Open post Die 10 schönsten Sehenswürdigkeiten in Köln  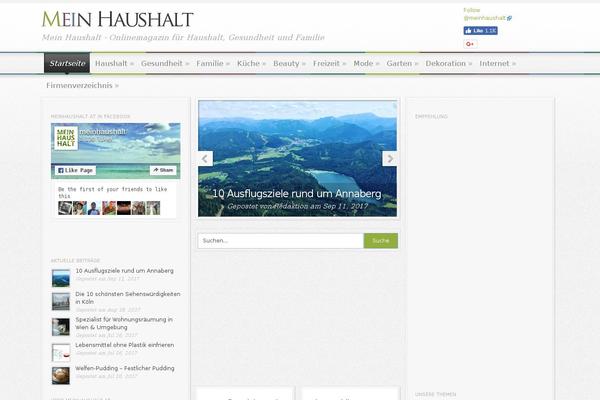coord(128,298)
